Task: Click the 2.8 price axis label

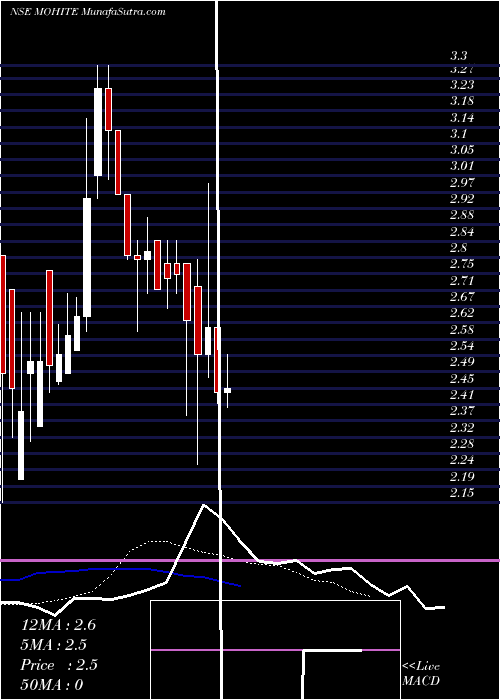Action: (458, 248)
